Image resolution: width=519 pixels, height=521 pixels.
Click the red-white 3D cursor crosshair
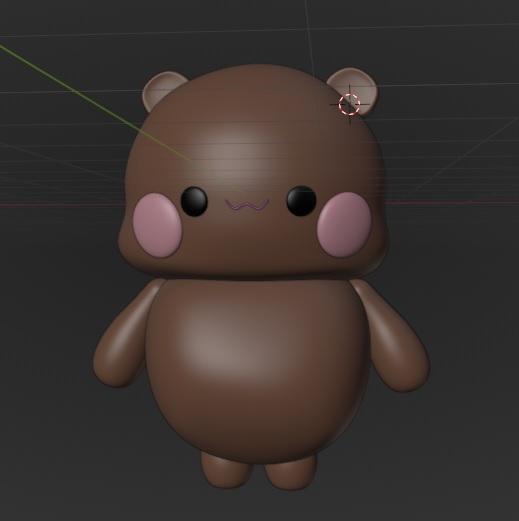pyautogui.click(x=349, y=104)
